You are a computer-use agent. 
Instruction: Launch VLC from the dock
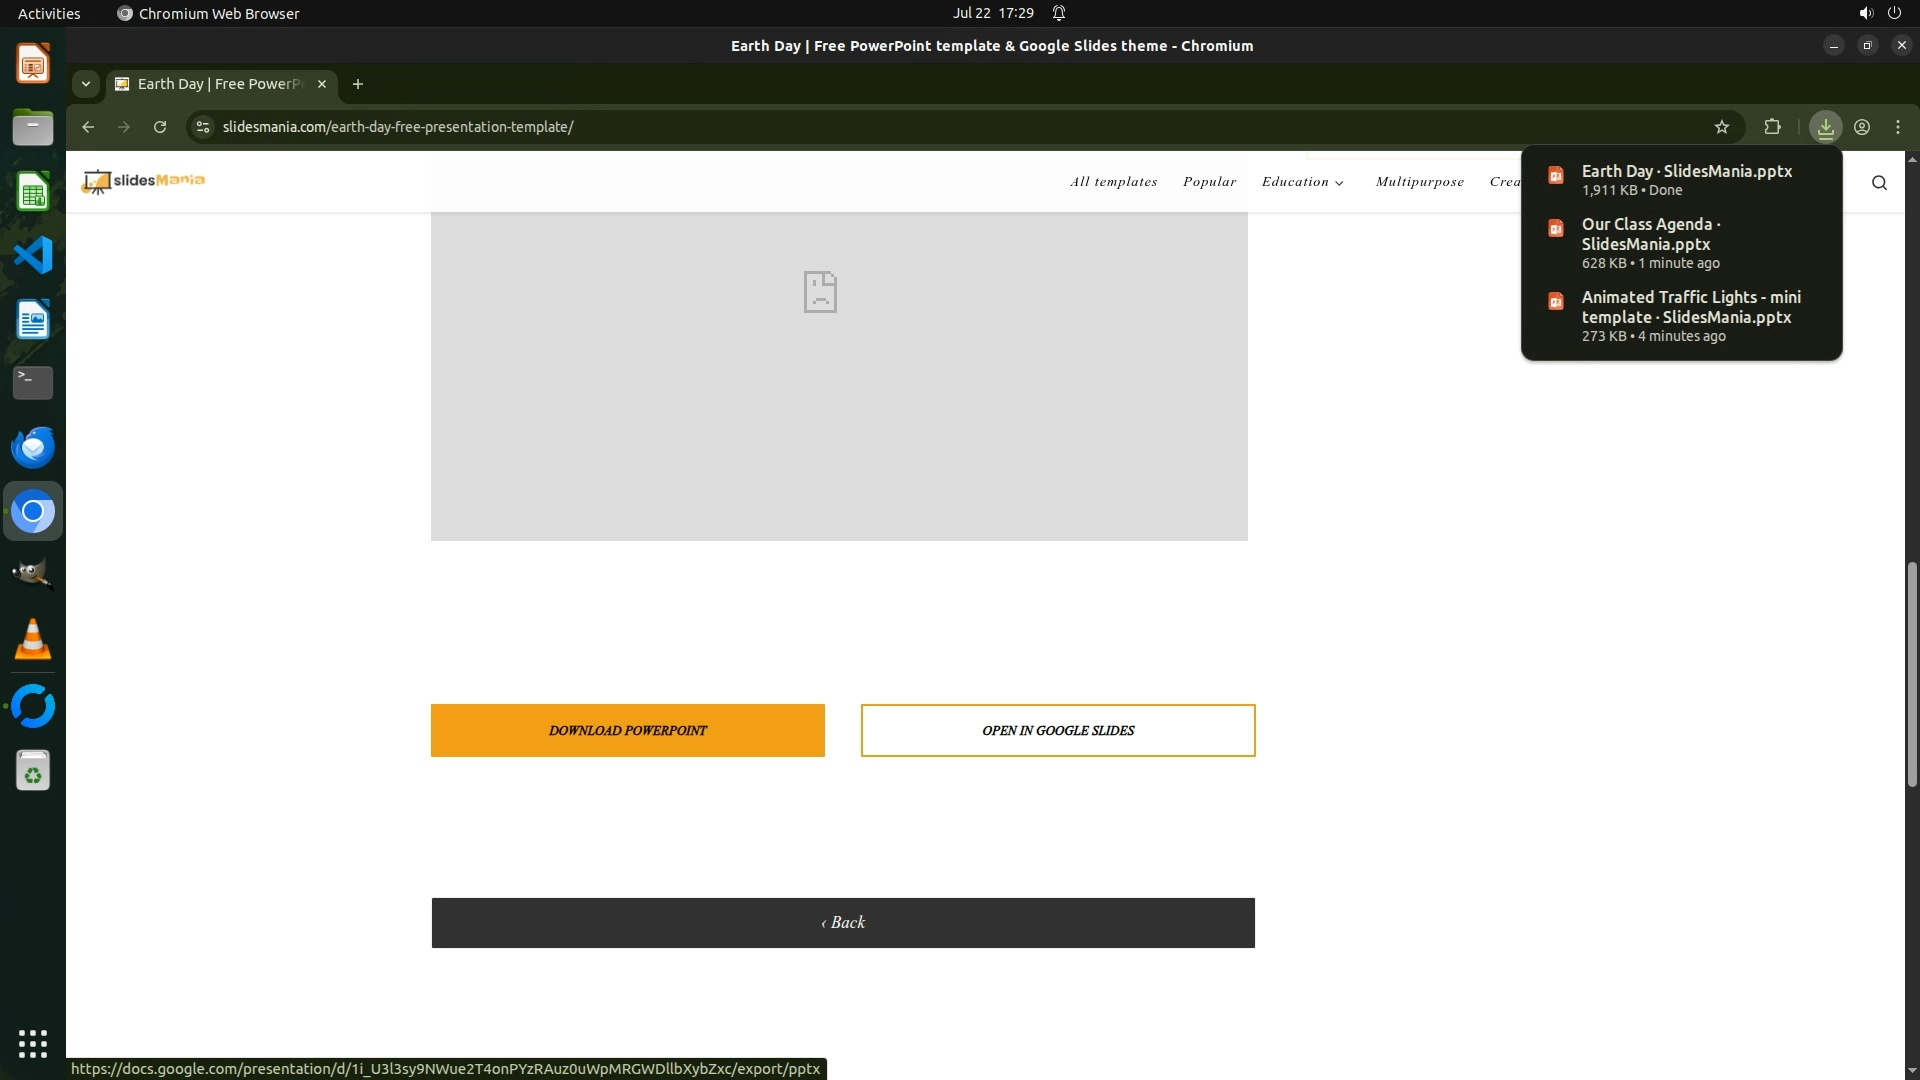pyautogui.click(x=32, y=640)
